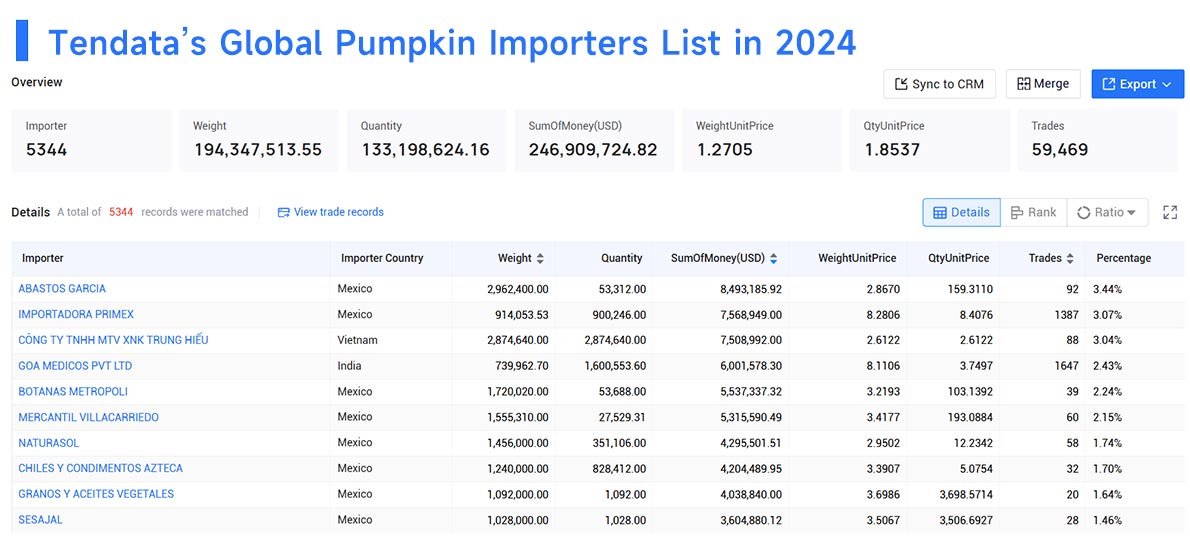Click trades value 1387
Viewport: 1190px width, 538px height.
[1066, 314]
